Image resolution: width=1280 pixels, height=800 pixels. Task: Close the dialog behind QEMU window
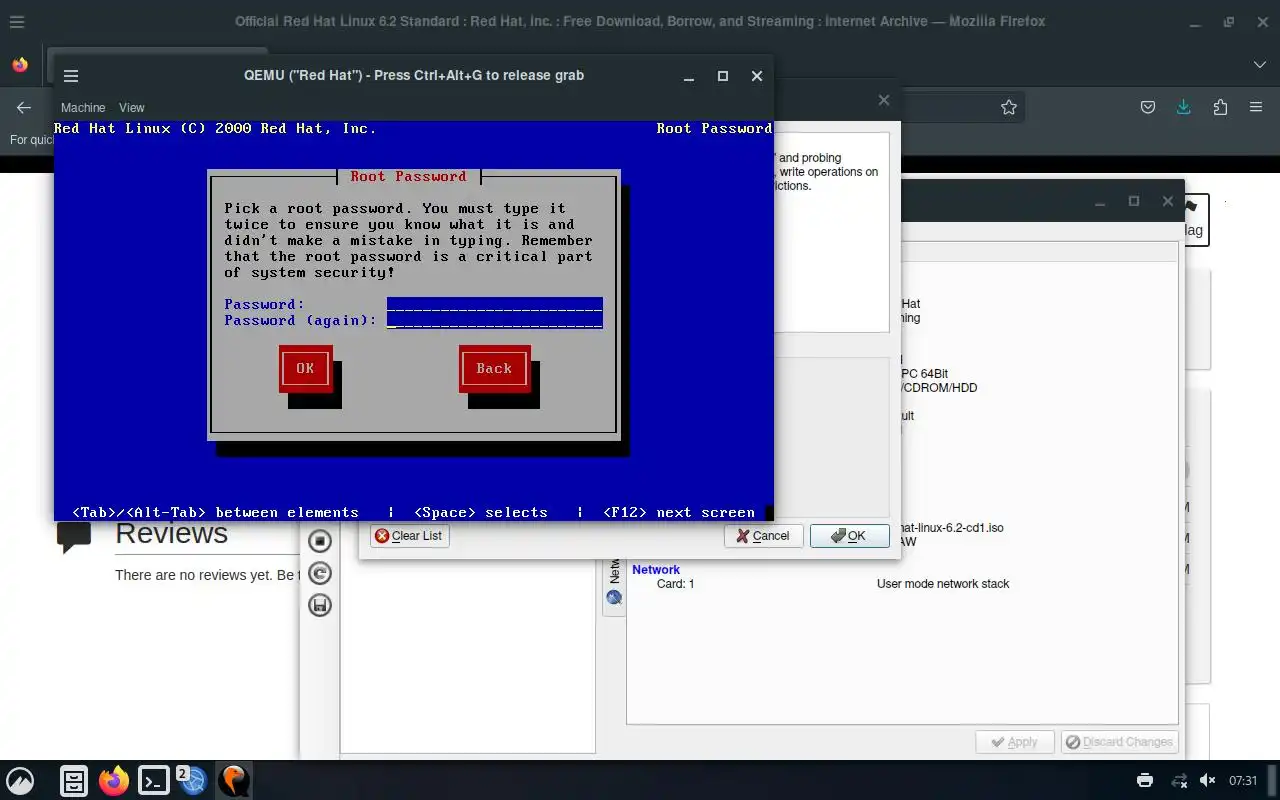coord(883,100)
